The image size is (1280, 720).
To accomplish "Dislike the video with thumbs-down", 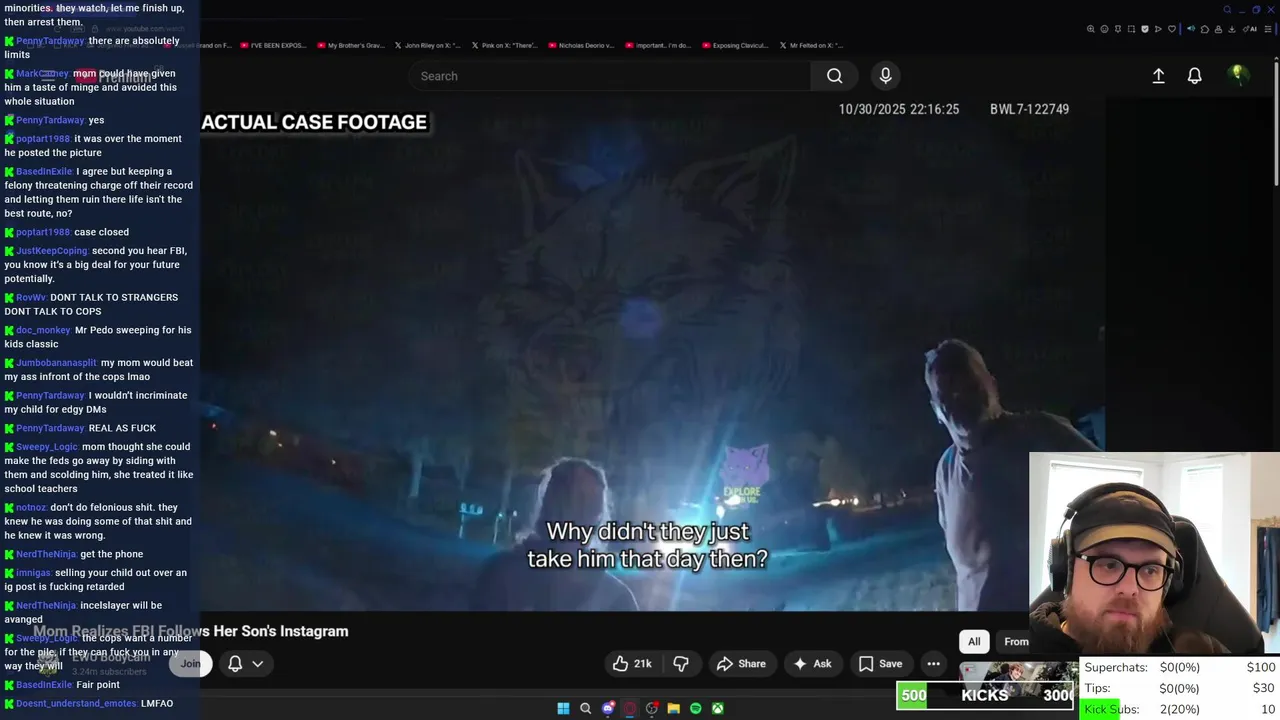I will point(681,663).
